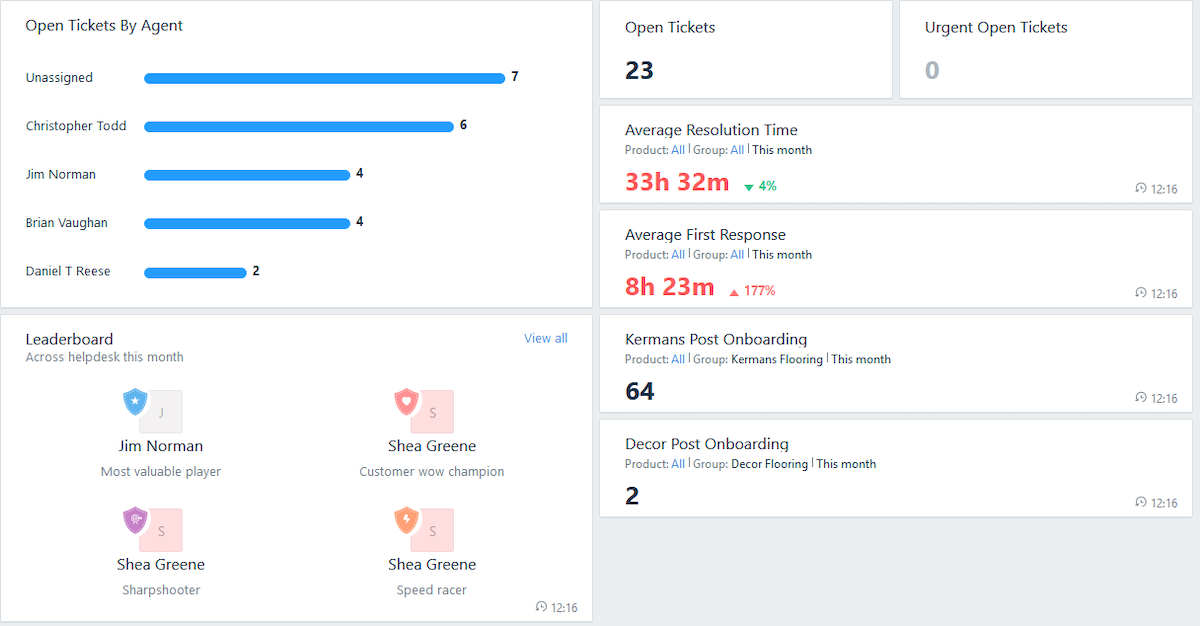Screen dimensions: 1200x626
Task: Select Daniel T Reese agent name
Action: tap(68, 271)
